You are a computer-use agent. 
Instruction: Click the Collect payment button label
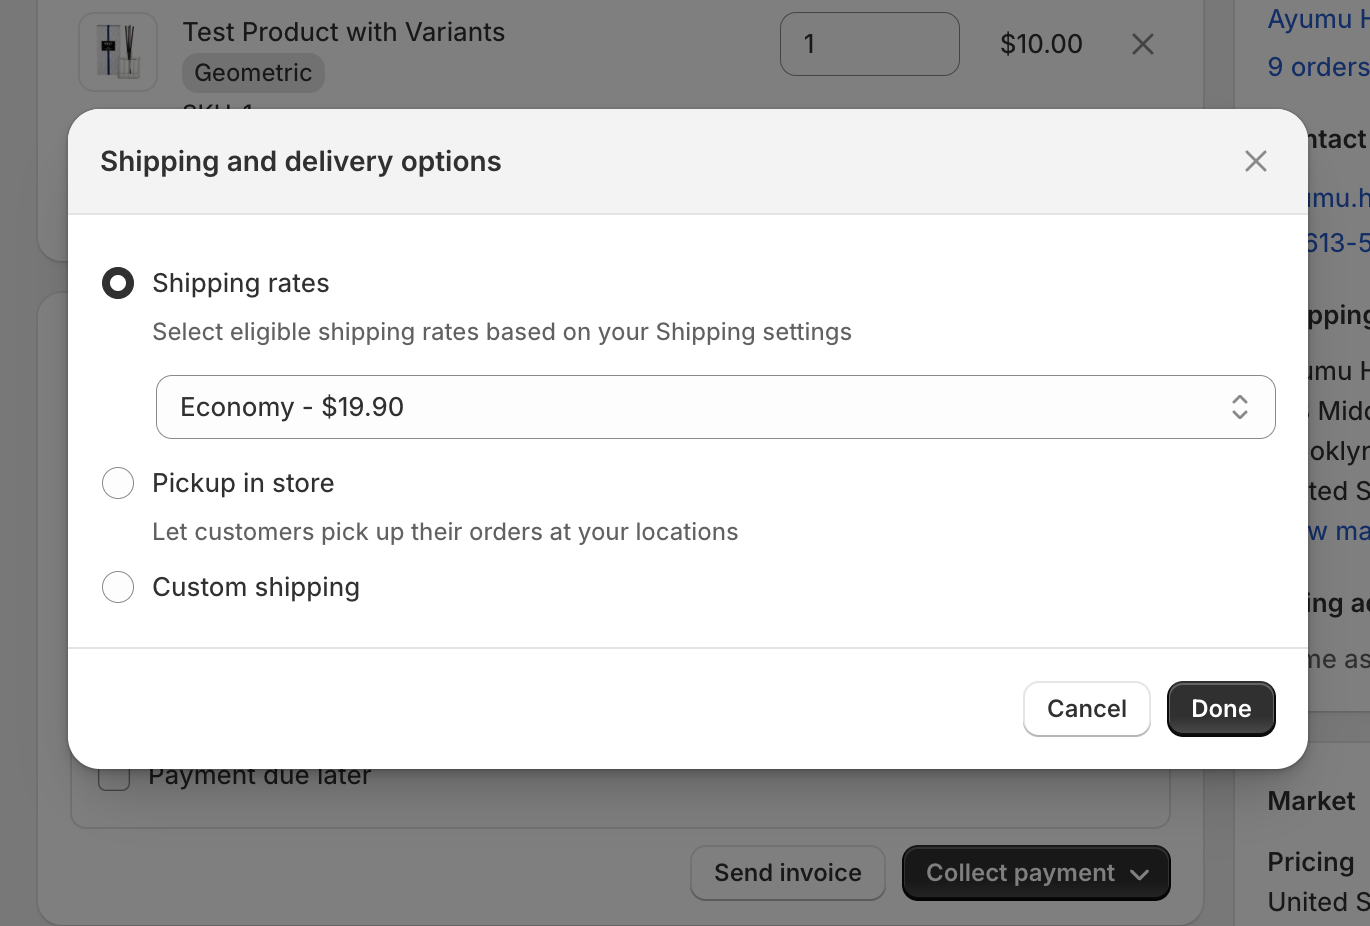pyautogui.click(x=1020, y=873)
